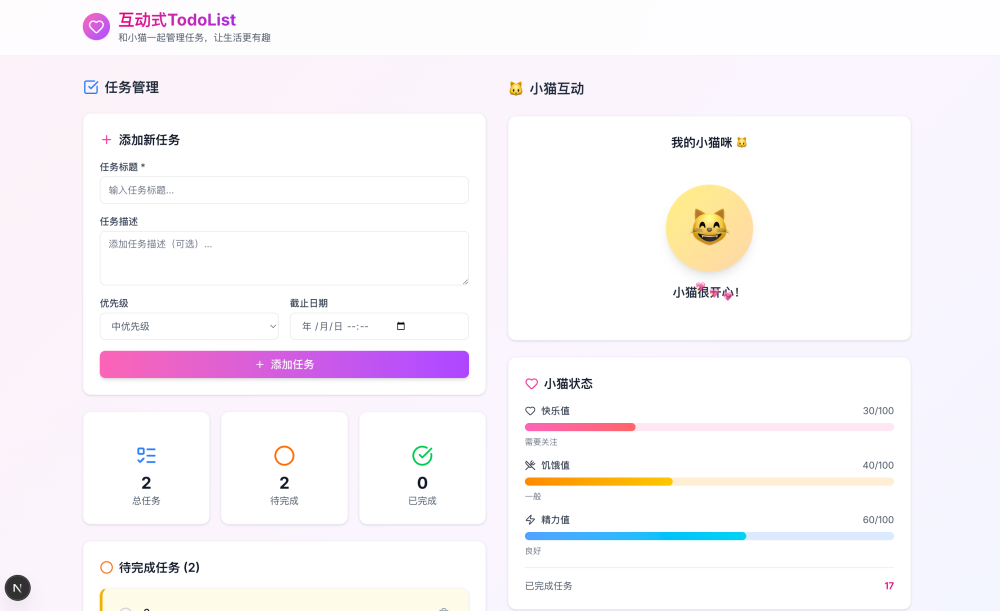Click the kitten avatar circle
1000x611 pixels.
709,228
